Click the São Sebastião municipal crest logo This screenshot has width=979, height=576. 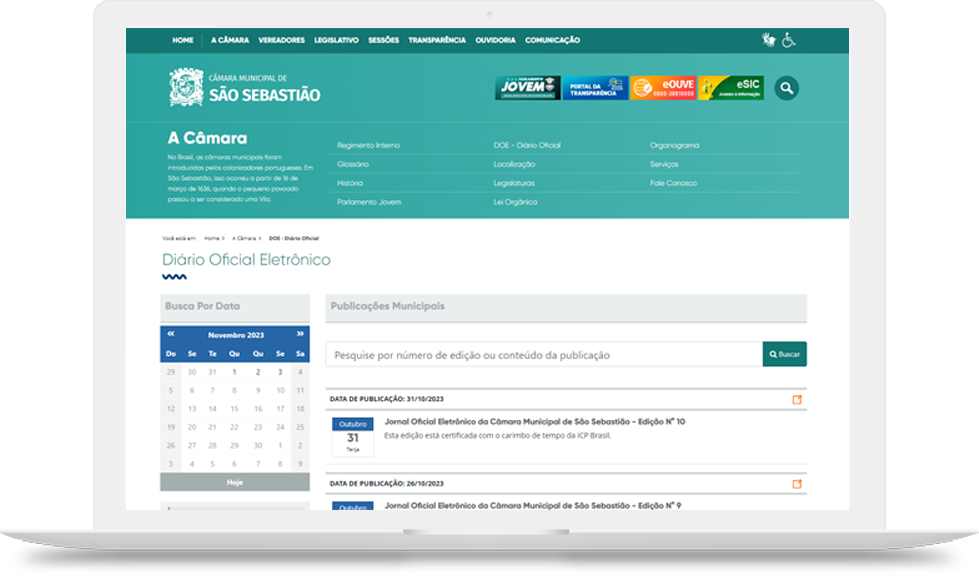click(x=186, y=88)
